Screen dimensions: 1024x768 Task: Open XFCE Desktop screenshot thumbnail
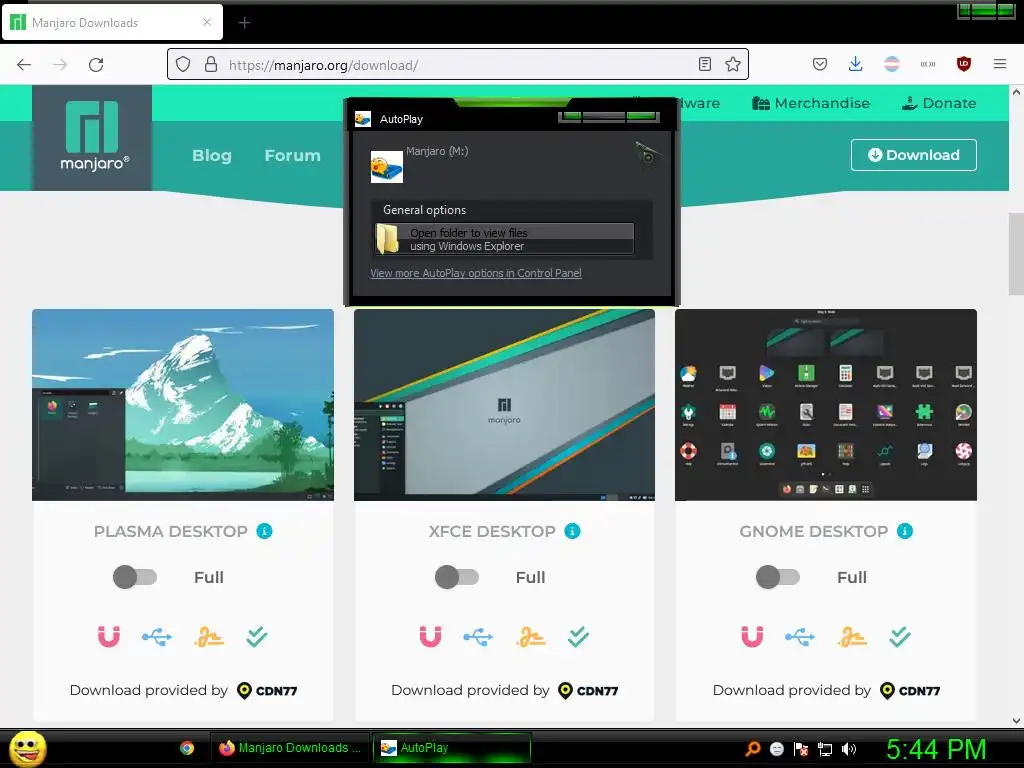pyautogui.click(x=504, y=405)
